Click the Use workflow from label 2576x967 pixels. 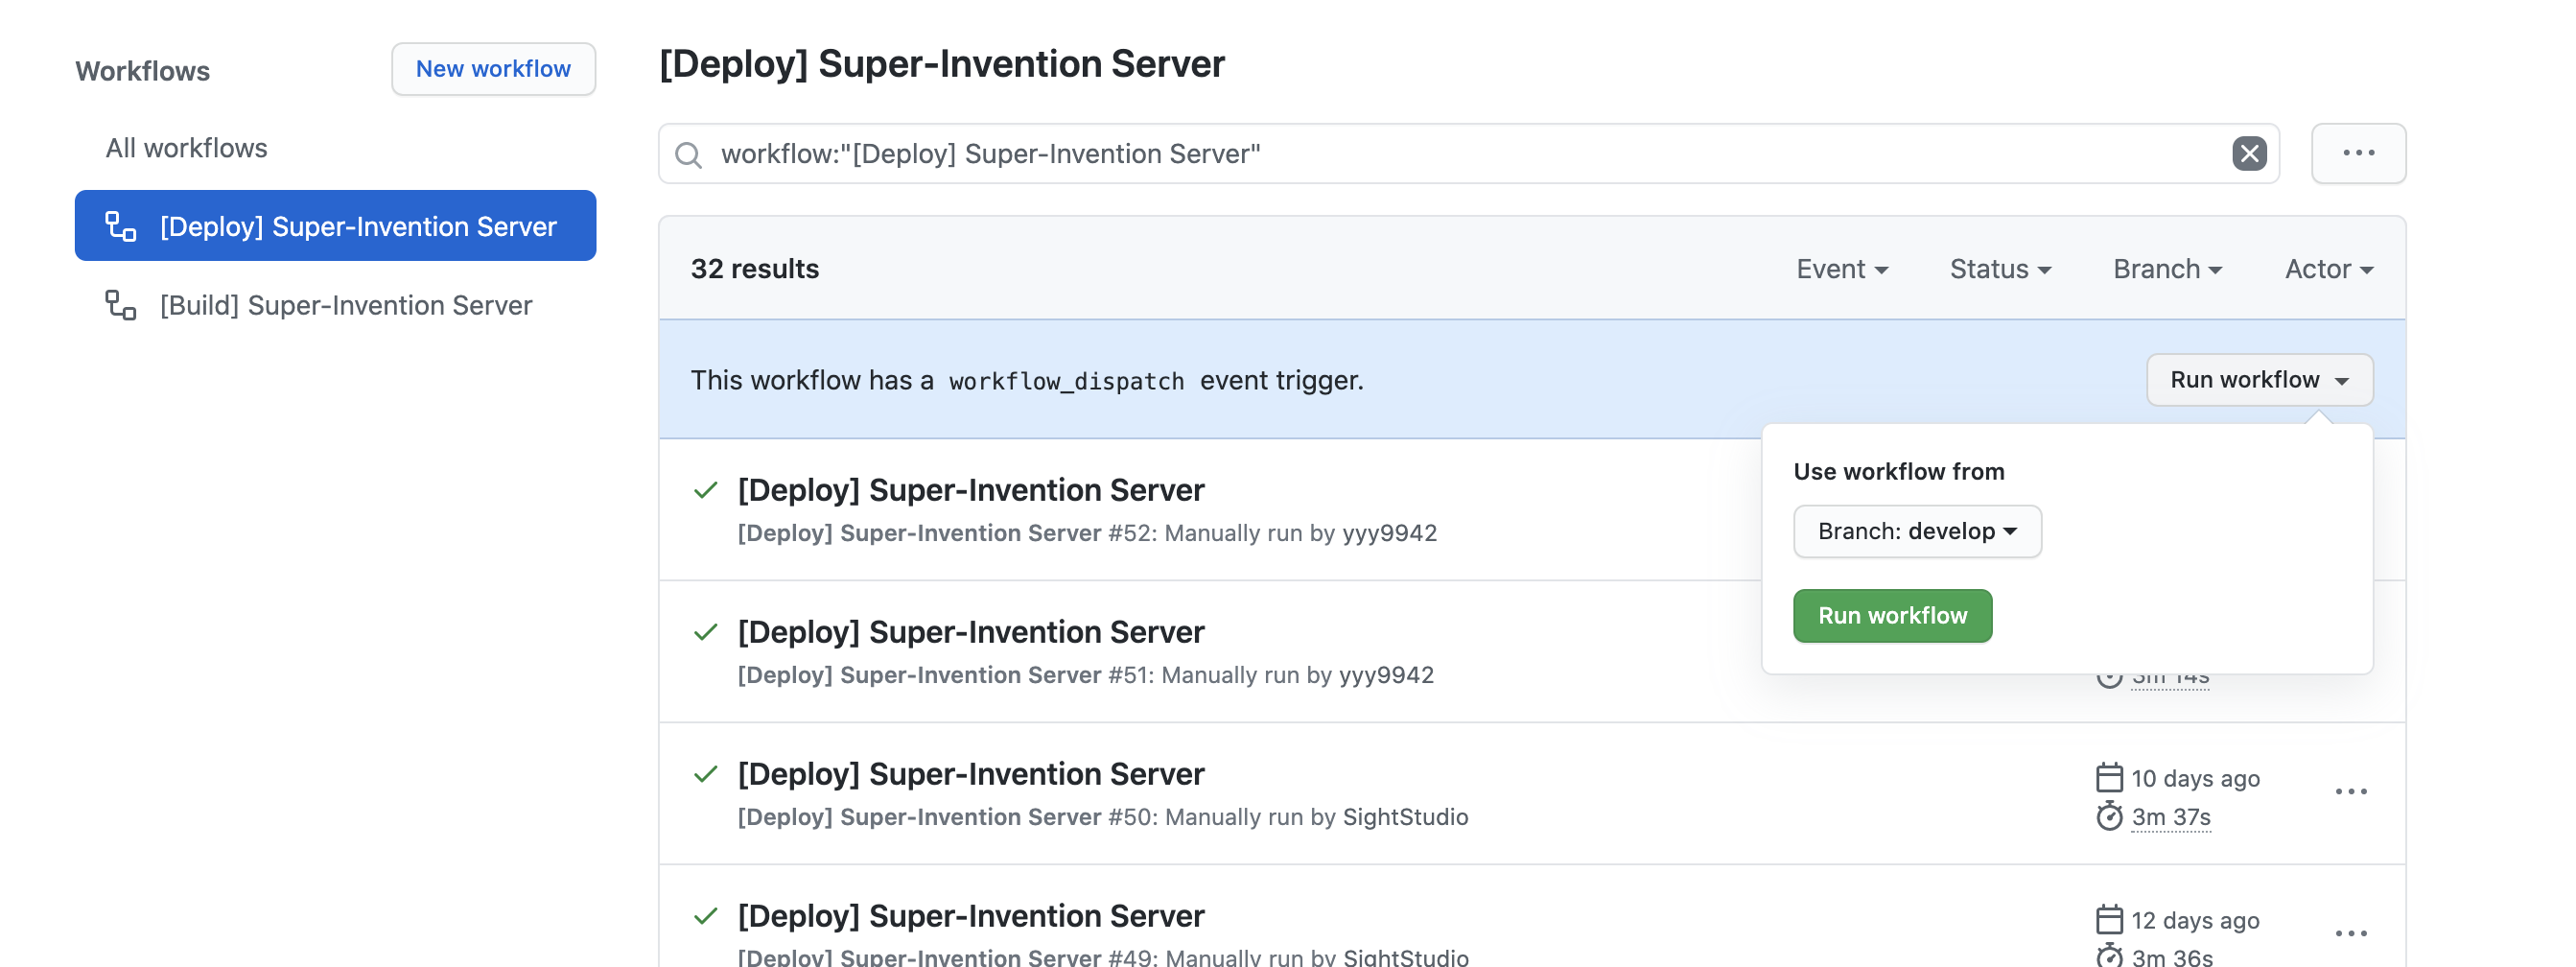click(x=1898, y=471)
